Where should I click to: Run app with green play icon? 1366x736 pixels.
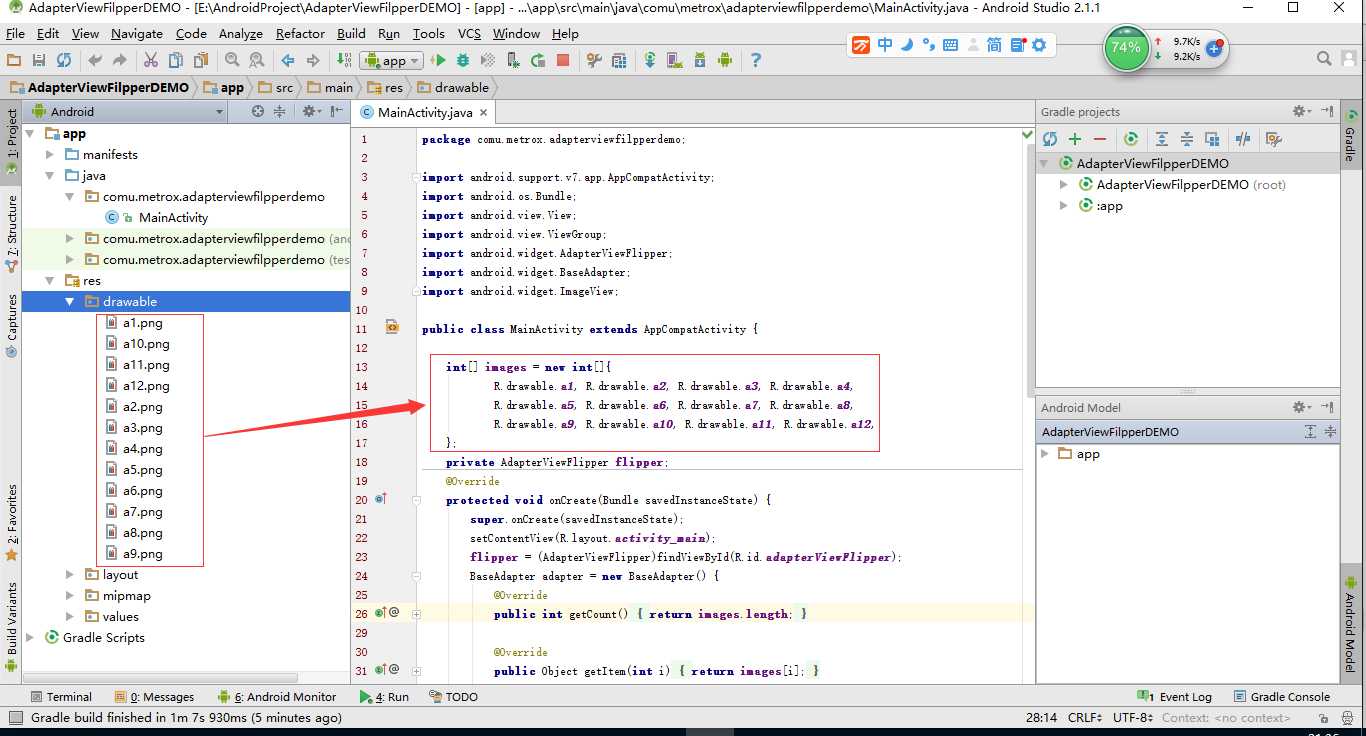pyautogui.click(x=438, y=60)
